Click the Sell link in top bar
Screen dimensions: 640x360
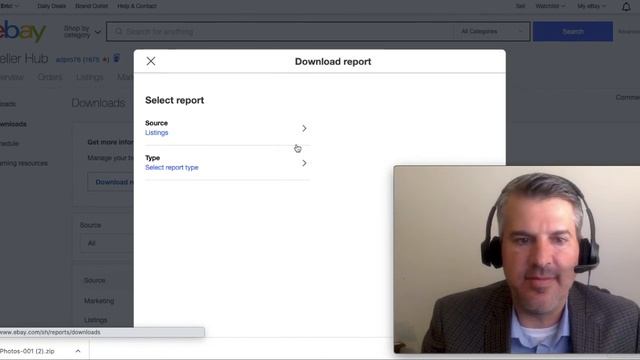pyautogui.click(x=520, y=6)
